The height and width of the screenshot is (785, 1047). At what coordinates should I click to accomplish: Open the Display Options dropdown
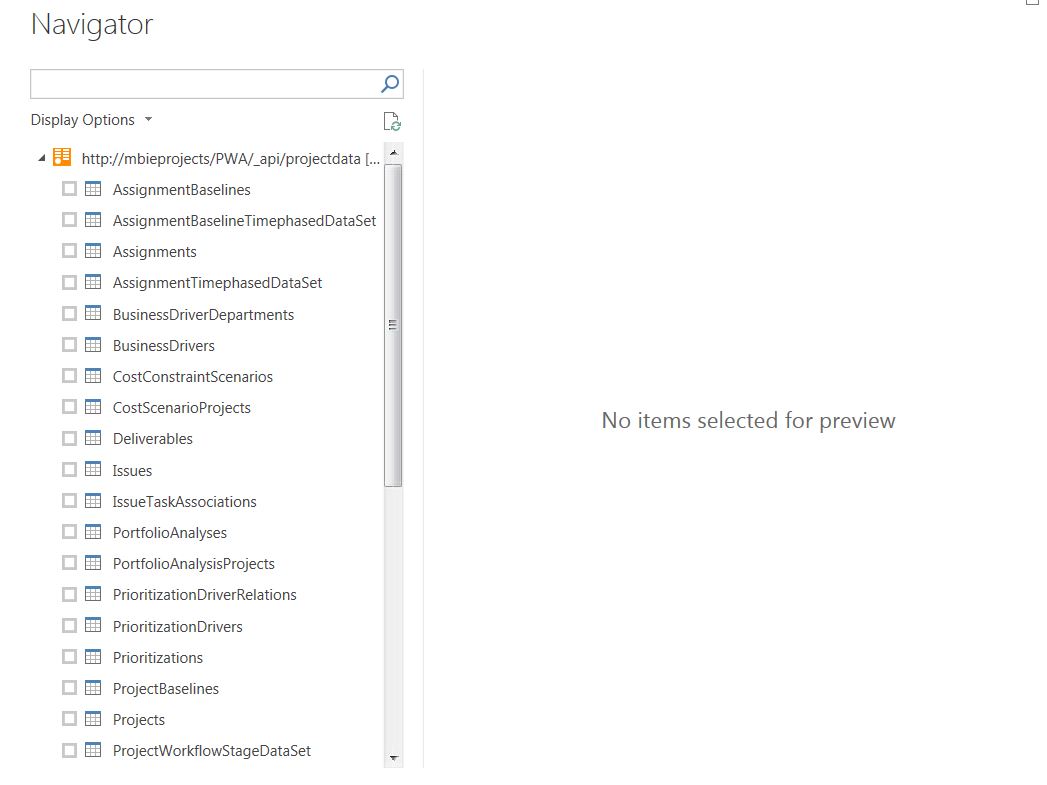coord(91,119)
